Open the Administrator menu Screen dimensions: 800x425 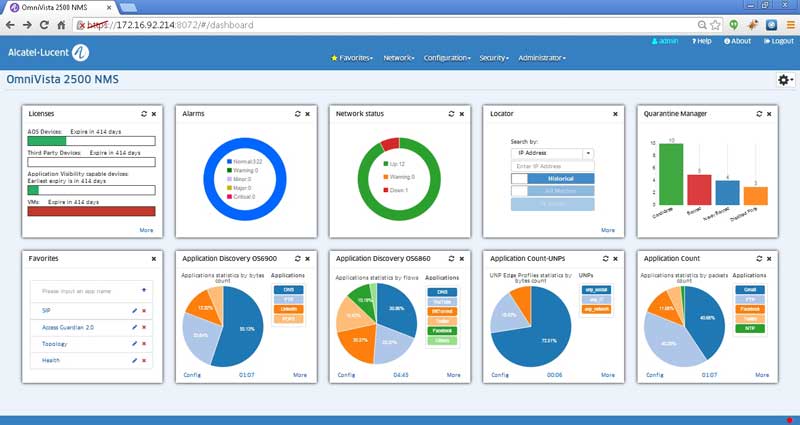542,58
